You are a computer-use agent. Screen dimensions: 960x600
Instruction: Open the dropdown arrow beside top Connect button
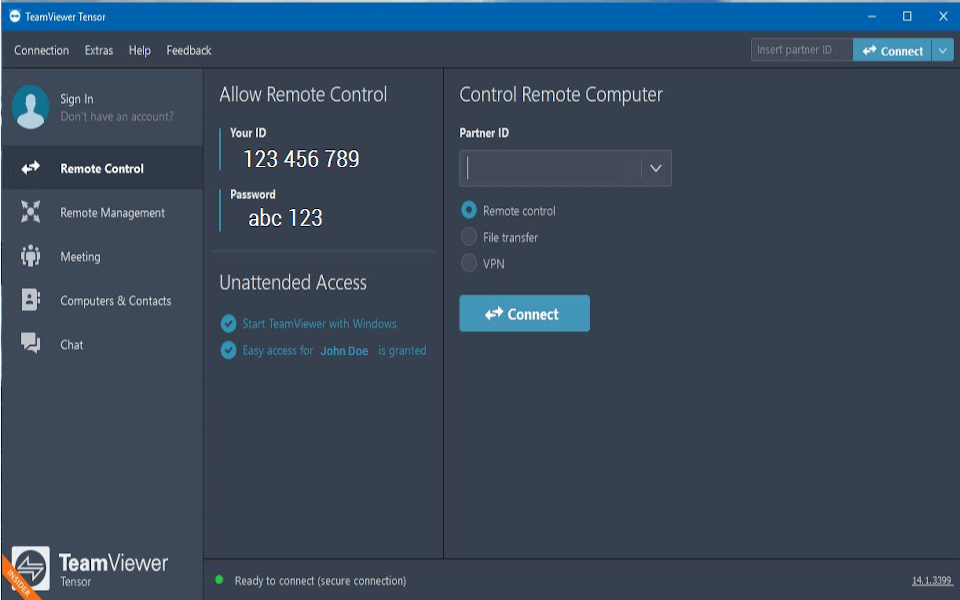(943, 51)
